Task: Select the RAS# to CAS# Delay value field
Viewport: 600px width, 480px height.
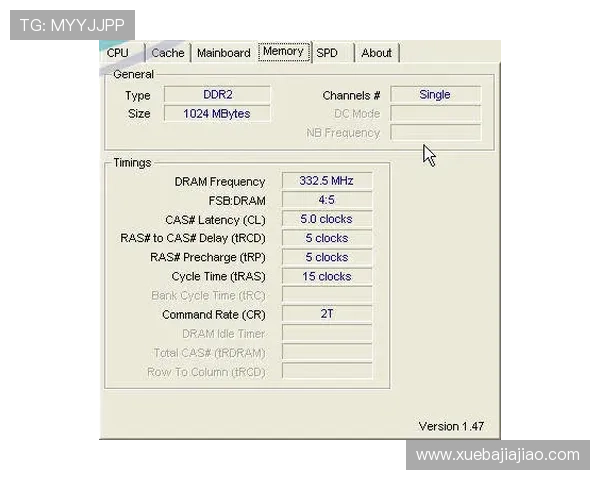Action: coord(327,238)
